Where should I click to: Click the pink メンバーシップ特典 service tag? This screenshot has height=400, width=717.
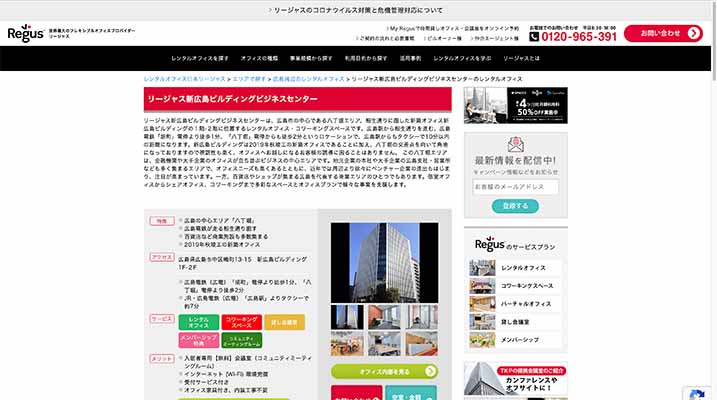click(x=198, y=340)
